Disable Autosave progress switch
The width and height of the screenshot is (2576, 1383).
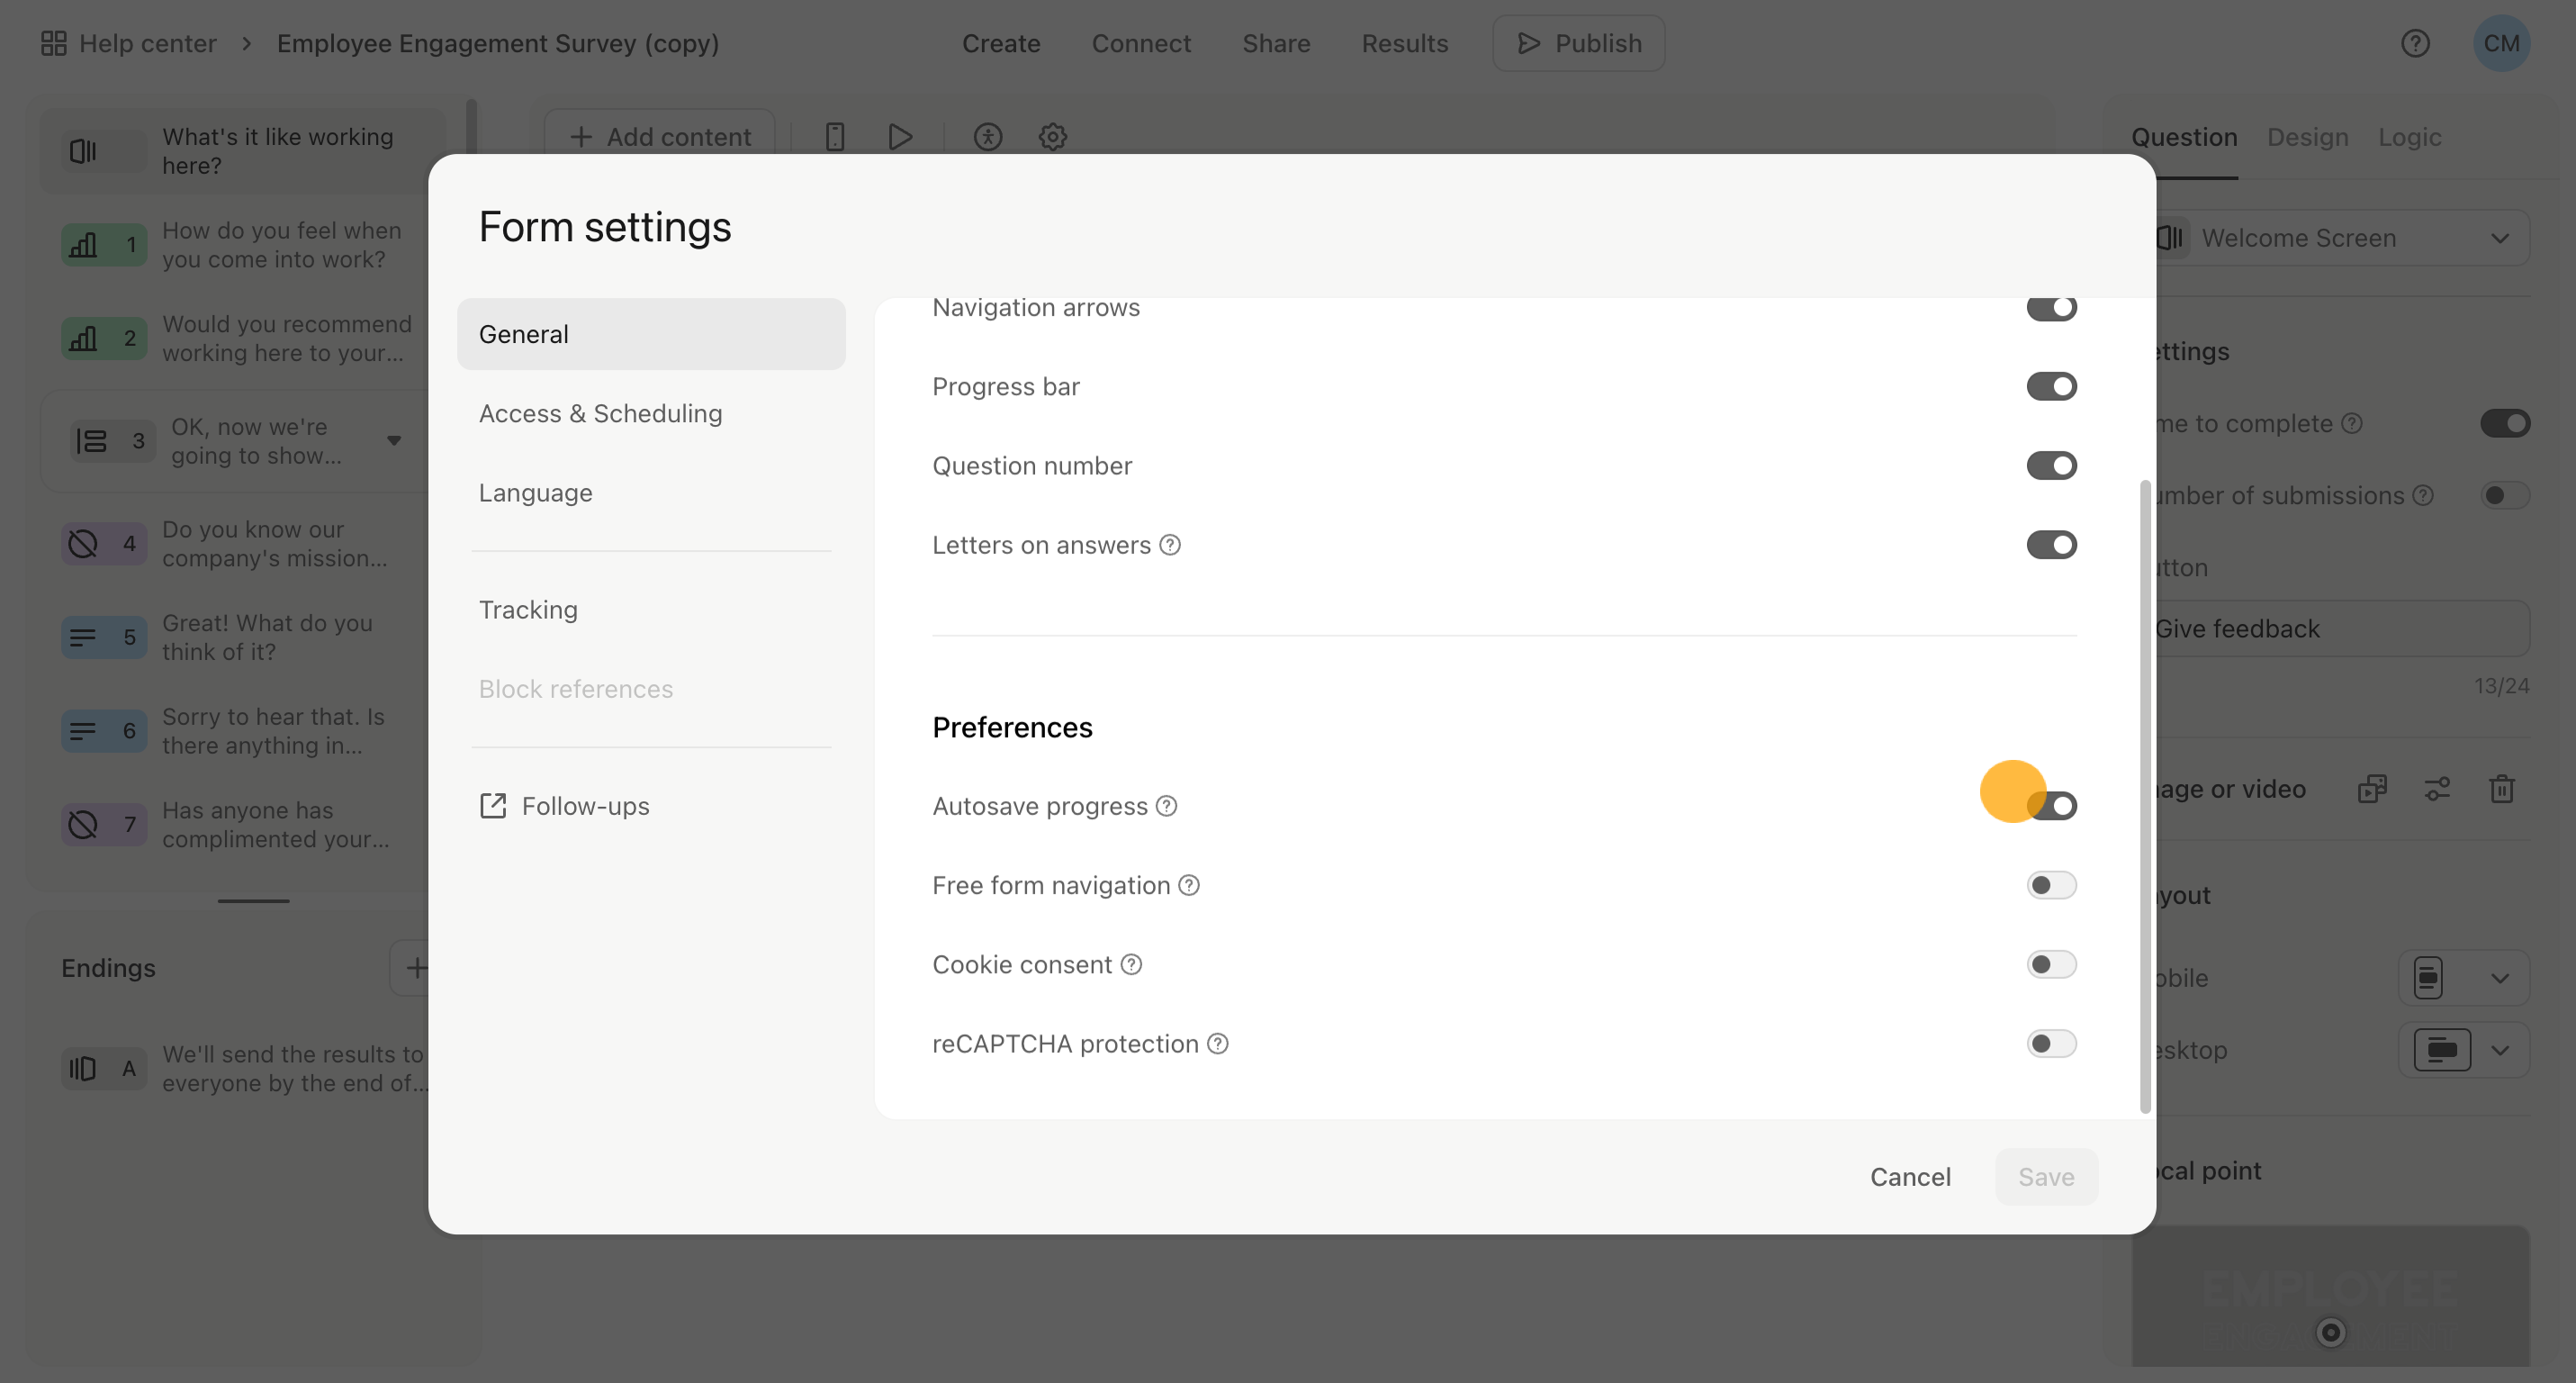2051,806
